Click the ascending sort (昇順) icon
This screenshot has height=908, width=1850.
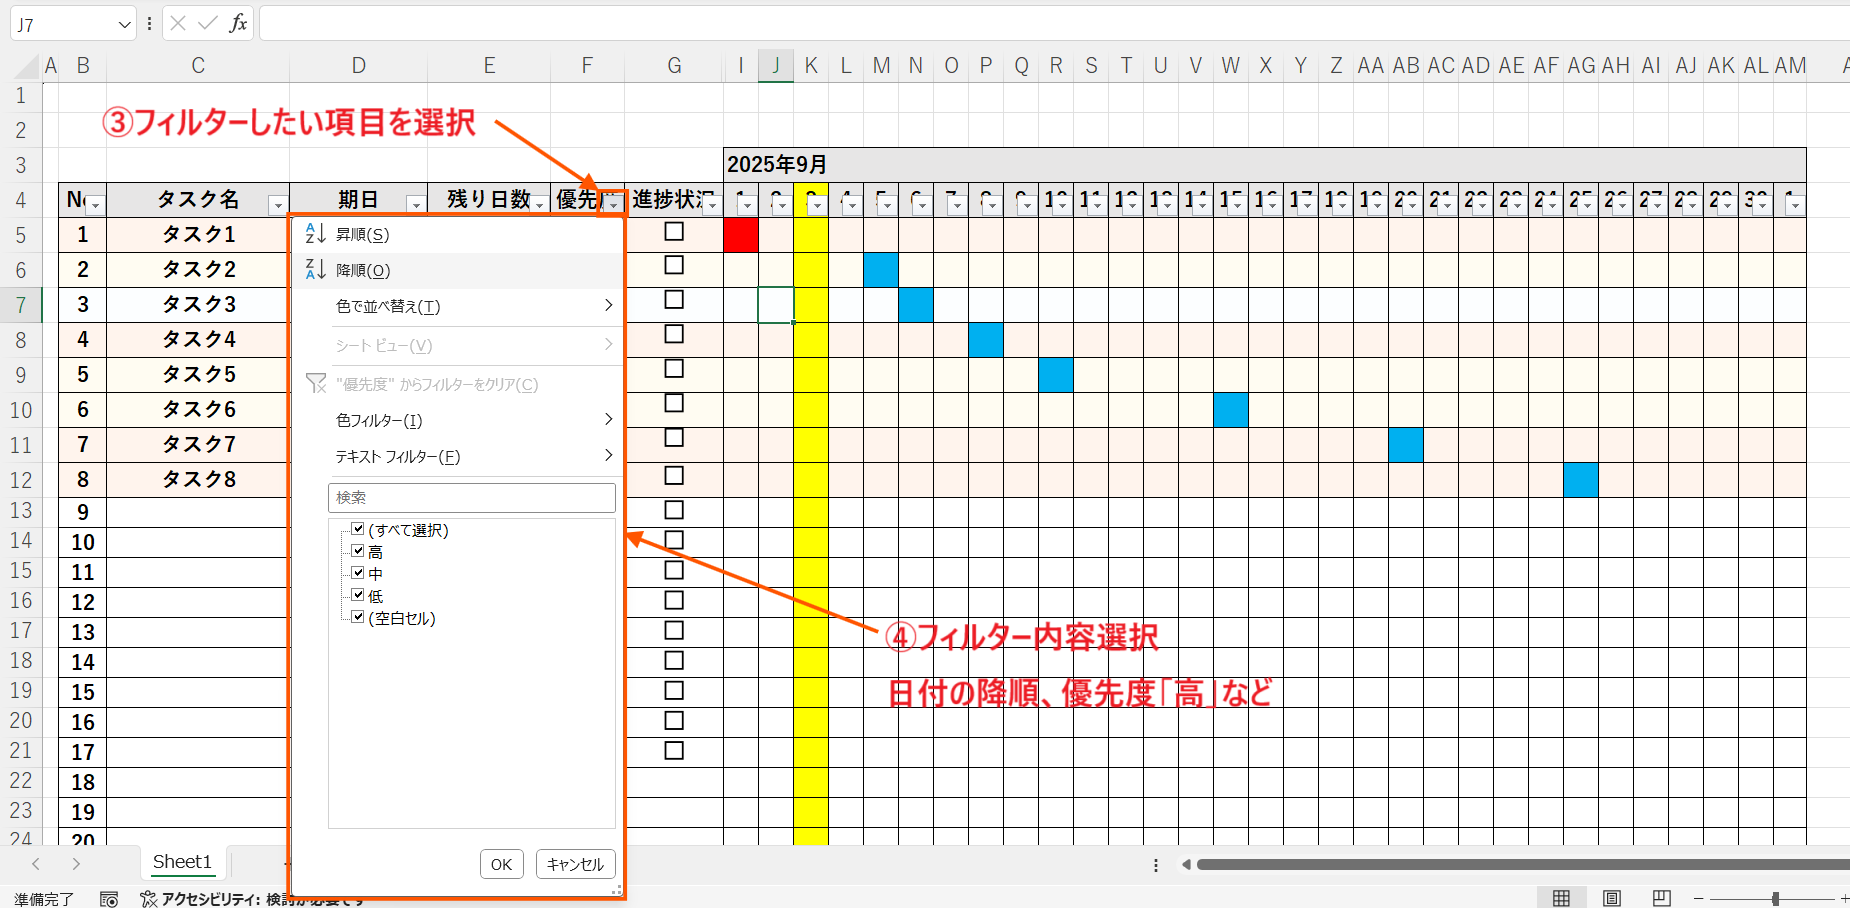pyautogui.click(x=315, y=234)
